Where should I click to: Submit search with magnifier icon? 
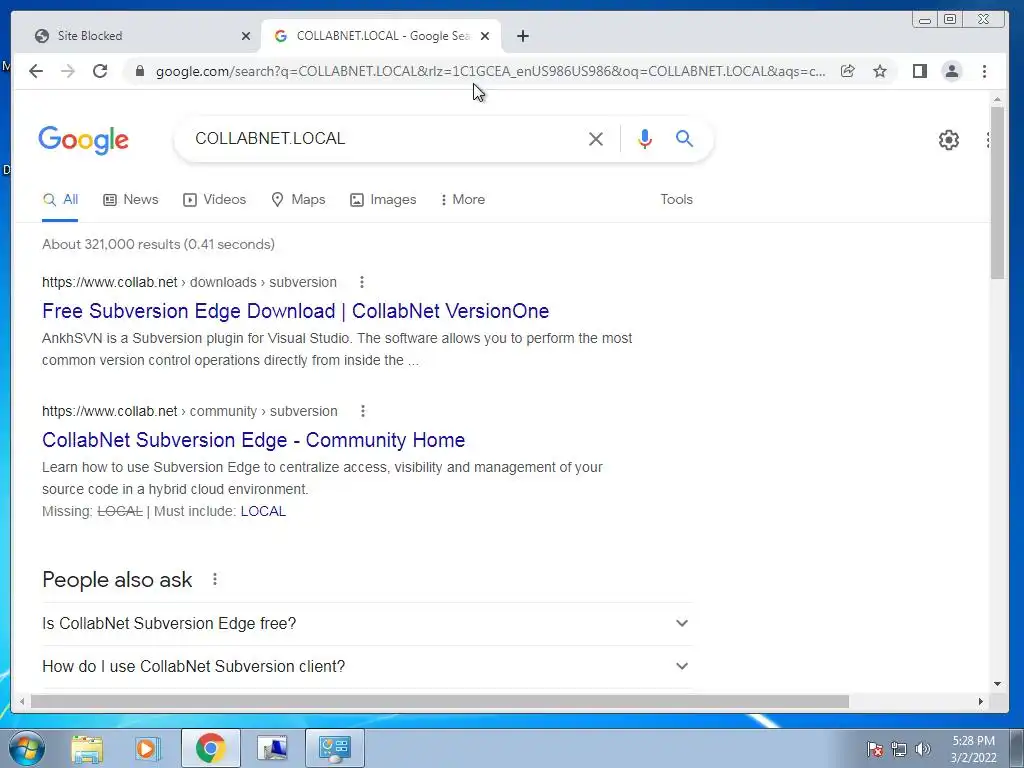pos(684,138)
